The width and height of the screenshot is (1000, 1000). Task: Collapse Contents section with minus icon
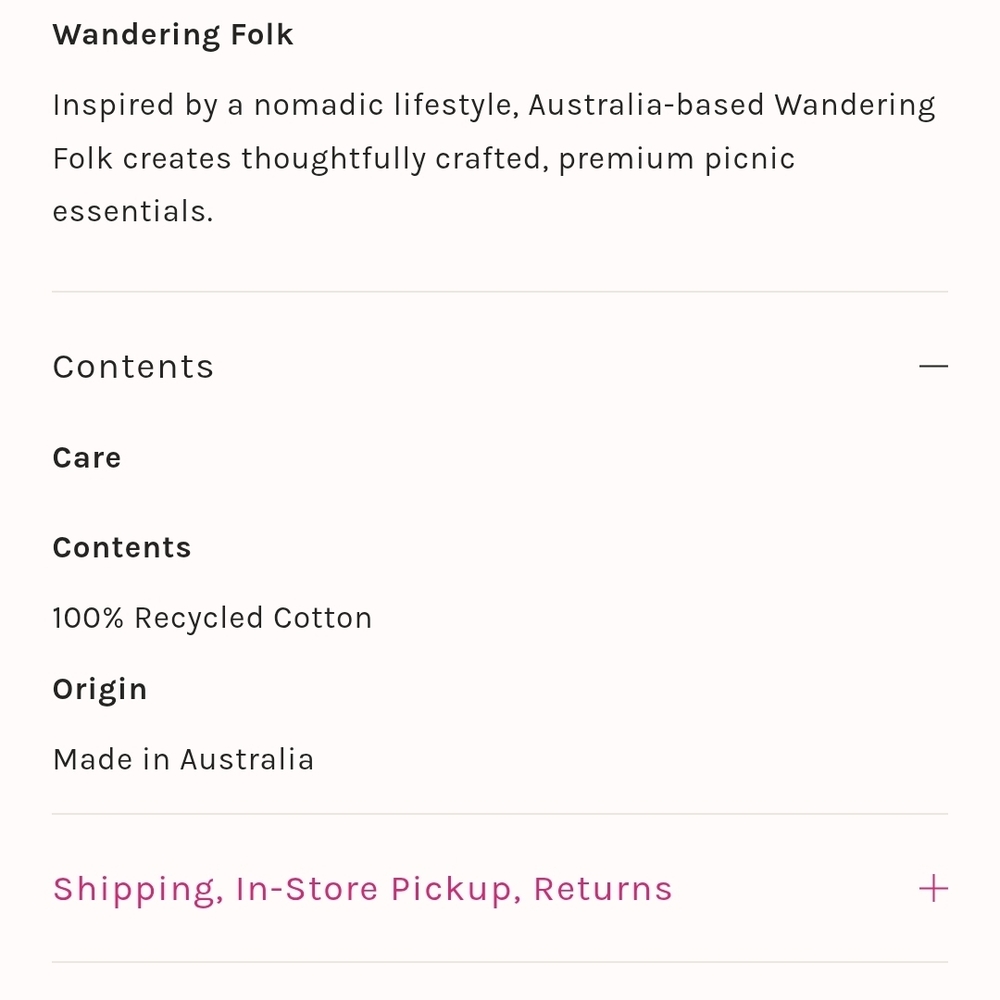(x=932, y=367)
